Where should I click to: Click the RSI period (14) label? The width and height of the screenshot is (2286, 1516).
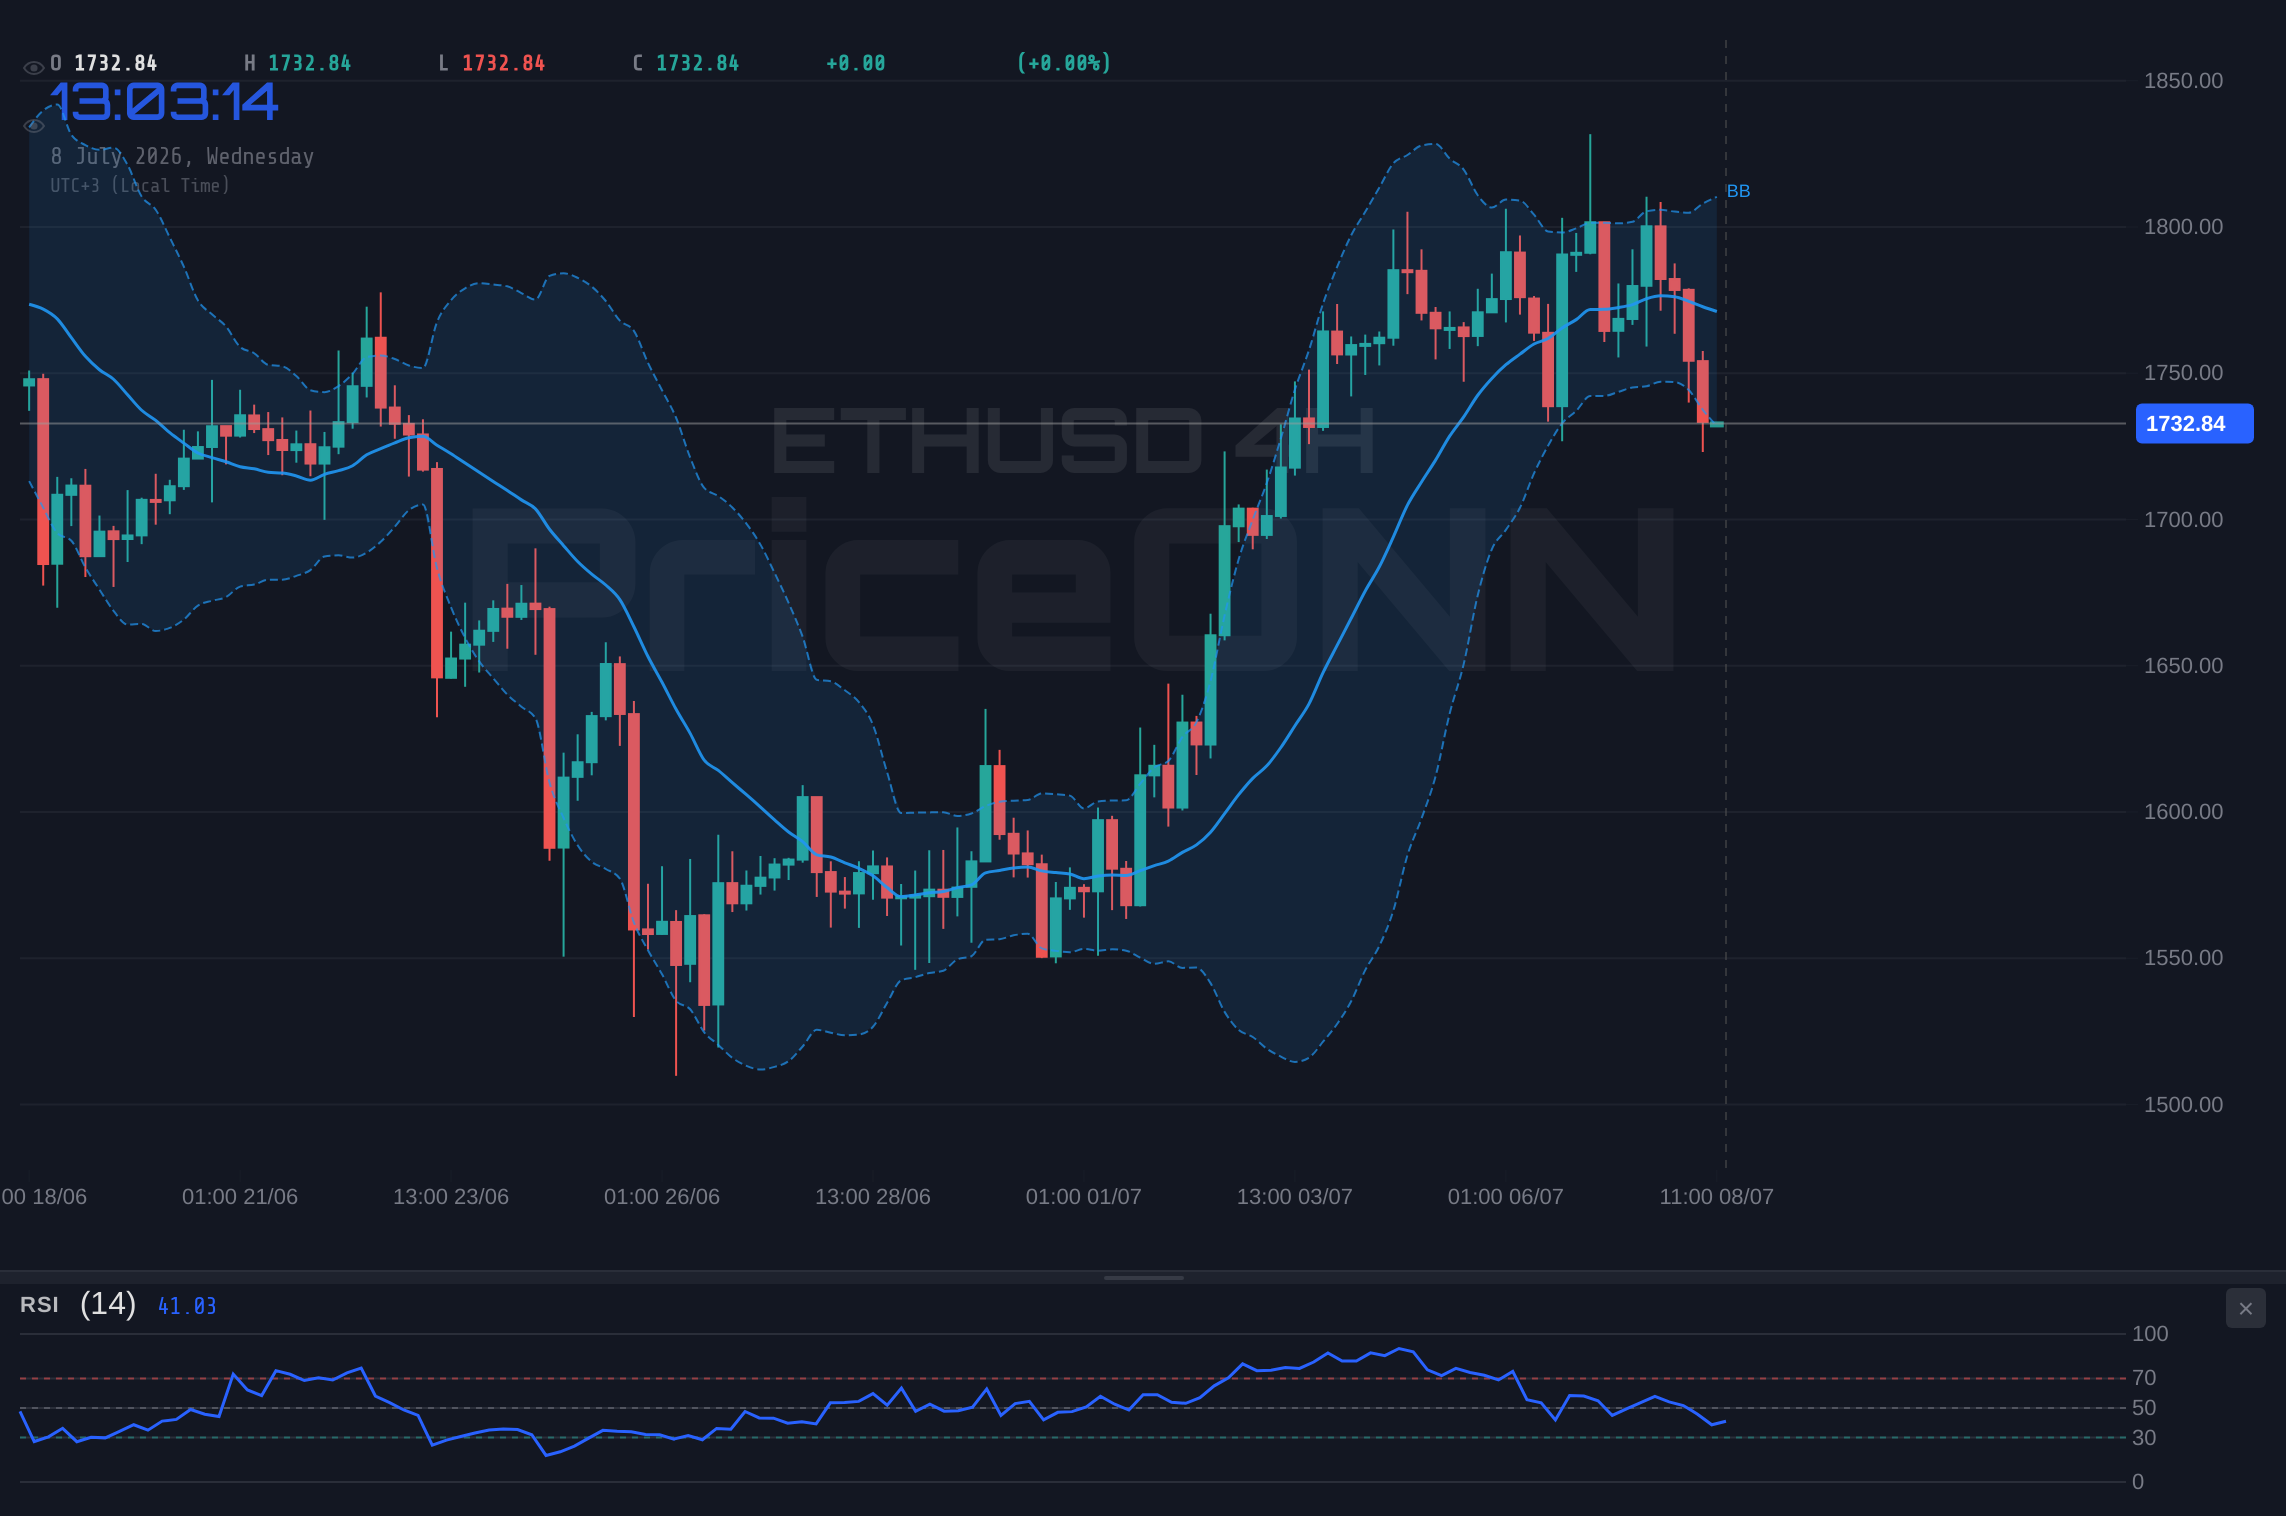[x=108, y=1304]
